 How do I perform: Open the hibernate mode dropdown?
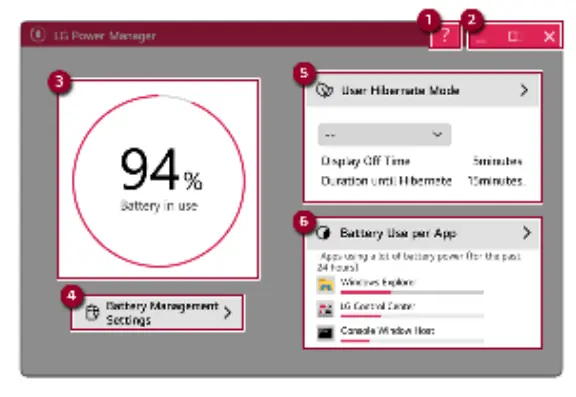(x=384, y=135)
